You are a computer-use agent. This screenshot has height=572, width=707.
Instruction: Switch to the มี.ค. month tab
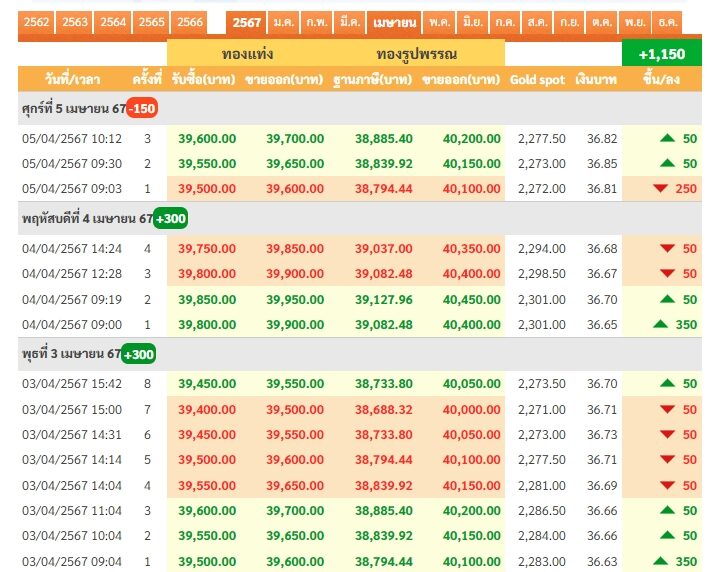(x=350, y=22)
